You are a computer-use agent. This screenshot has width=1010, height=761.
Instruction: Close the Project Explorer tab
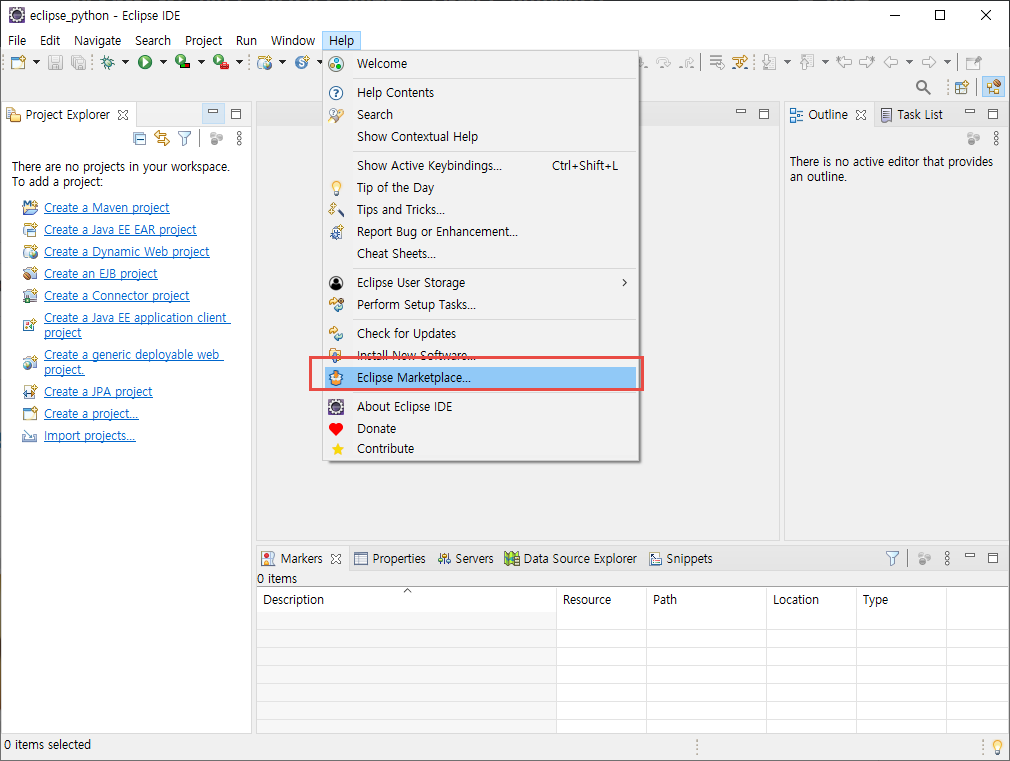[123, 115]
